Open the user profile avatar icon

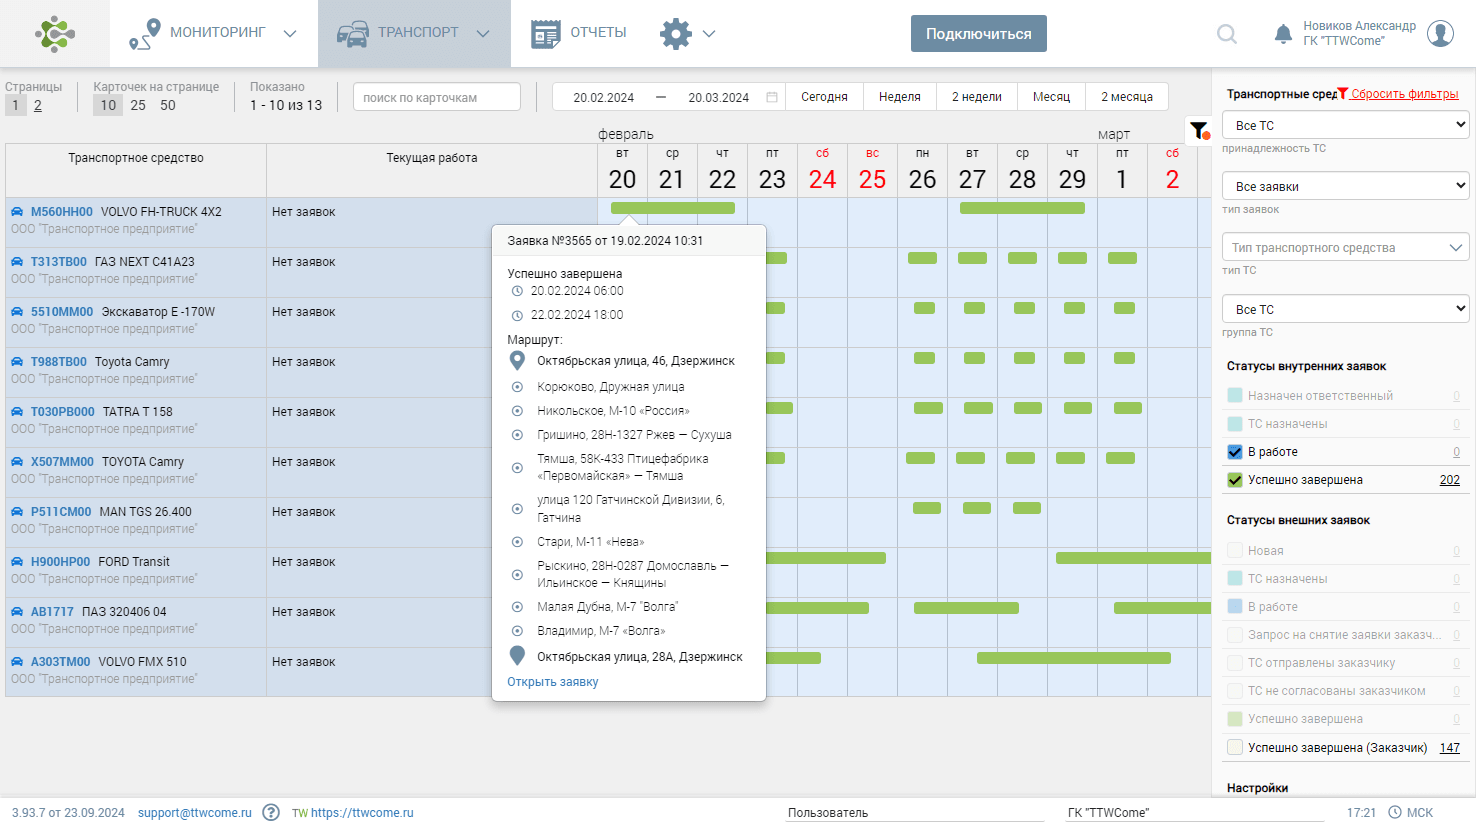(1440, 33)
